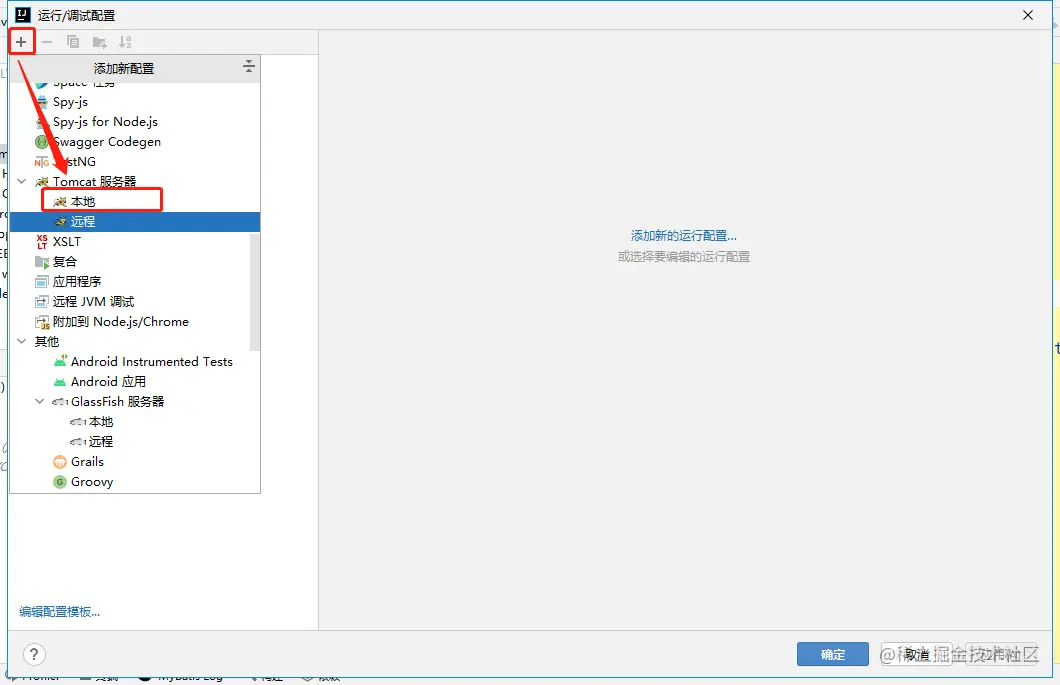Click the 取消 button
Screen dimensions: 1060x685
pyautogui.click(x=916, y=654)
